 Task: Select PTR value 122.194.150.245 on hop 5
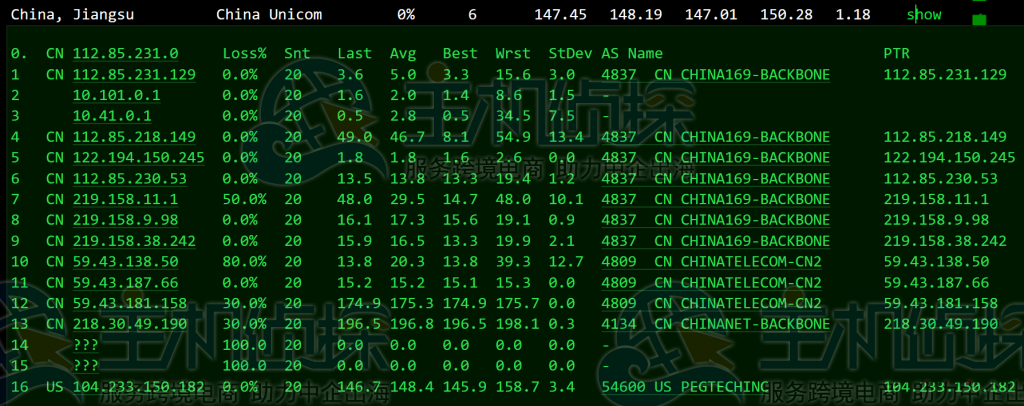click(x=950, y=158)
